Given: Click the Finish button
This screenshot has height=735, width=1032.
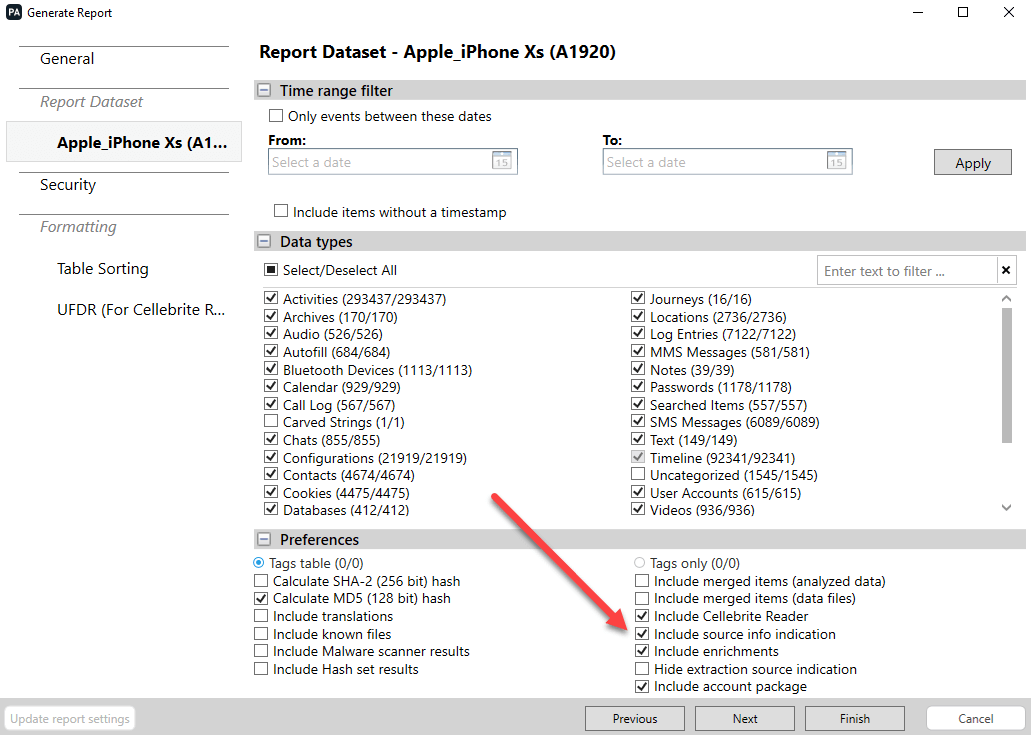Looking at the screenshot, I should [854, 718].
